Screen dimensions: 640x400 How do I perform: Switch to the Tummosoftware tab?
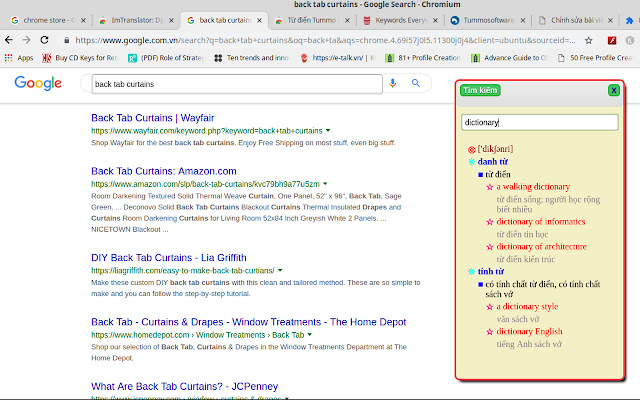488,20
